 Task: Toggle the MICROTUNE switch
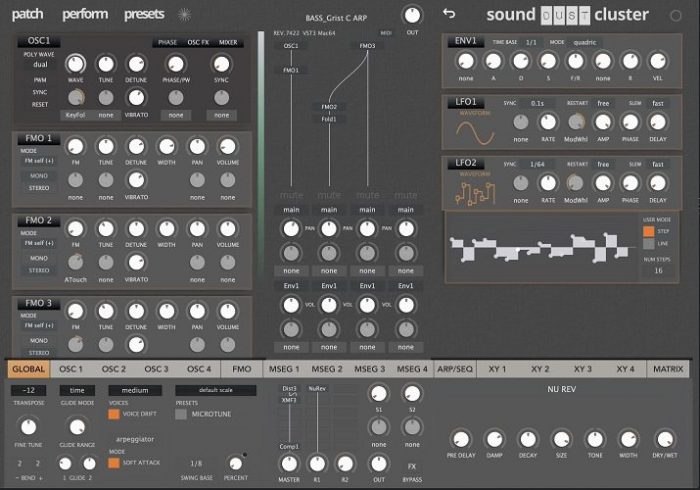181,413
